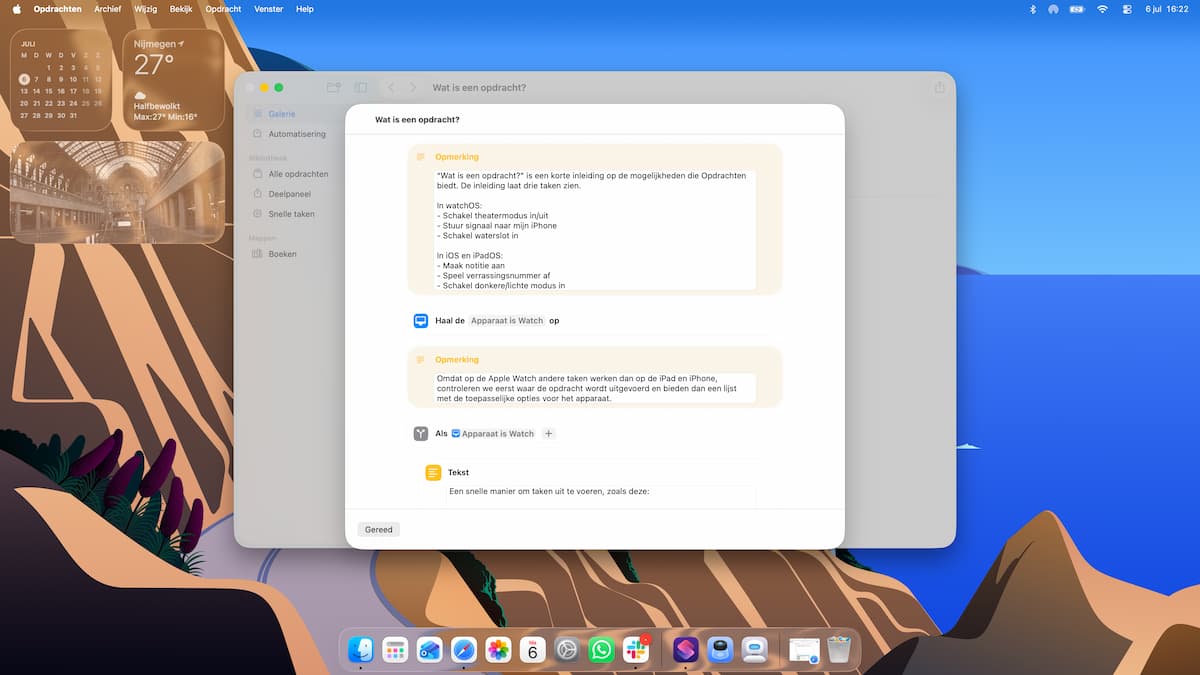Open Finder from the Dock
This screenshot has height=675, width=1200.
pyautogui.click(x=361, y=650)
